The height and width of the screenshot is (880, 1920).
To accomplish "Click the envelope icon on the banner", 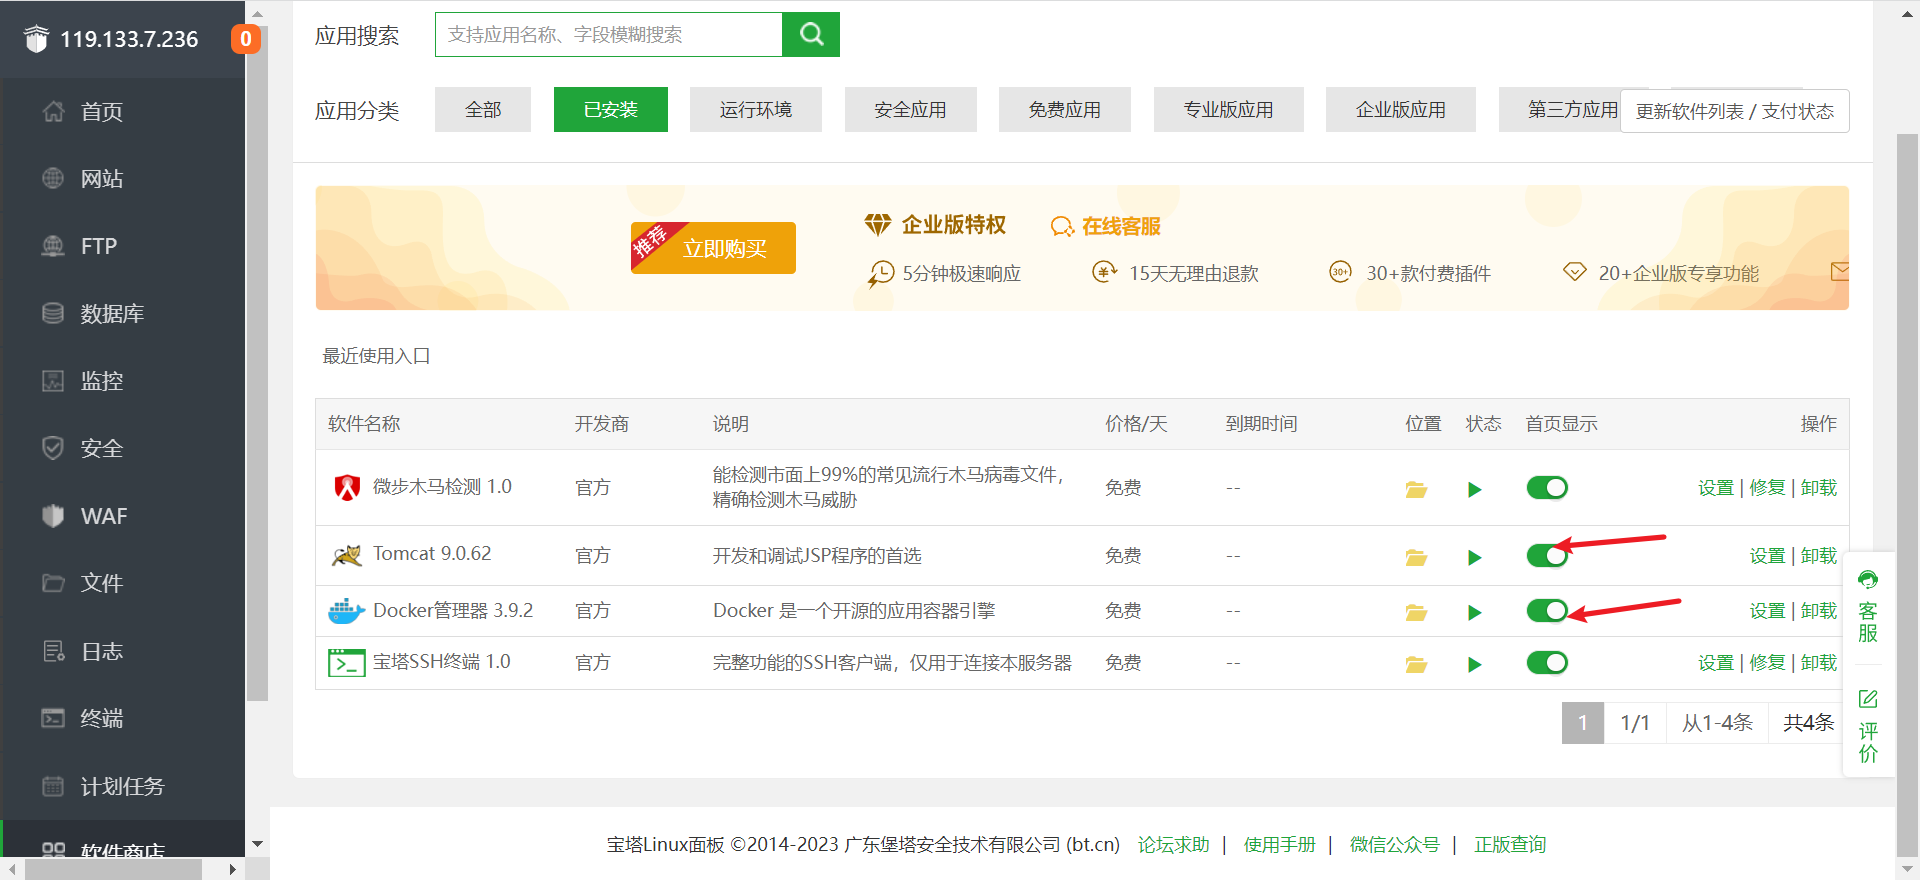I will (x=1839, y=271).
